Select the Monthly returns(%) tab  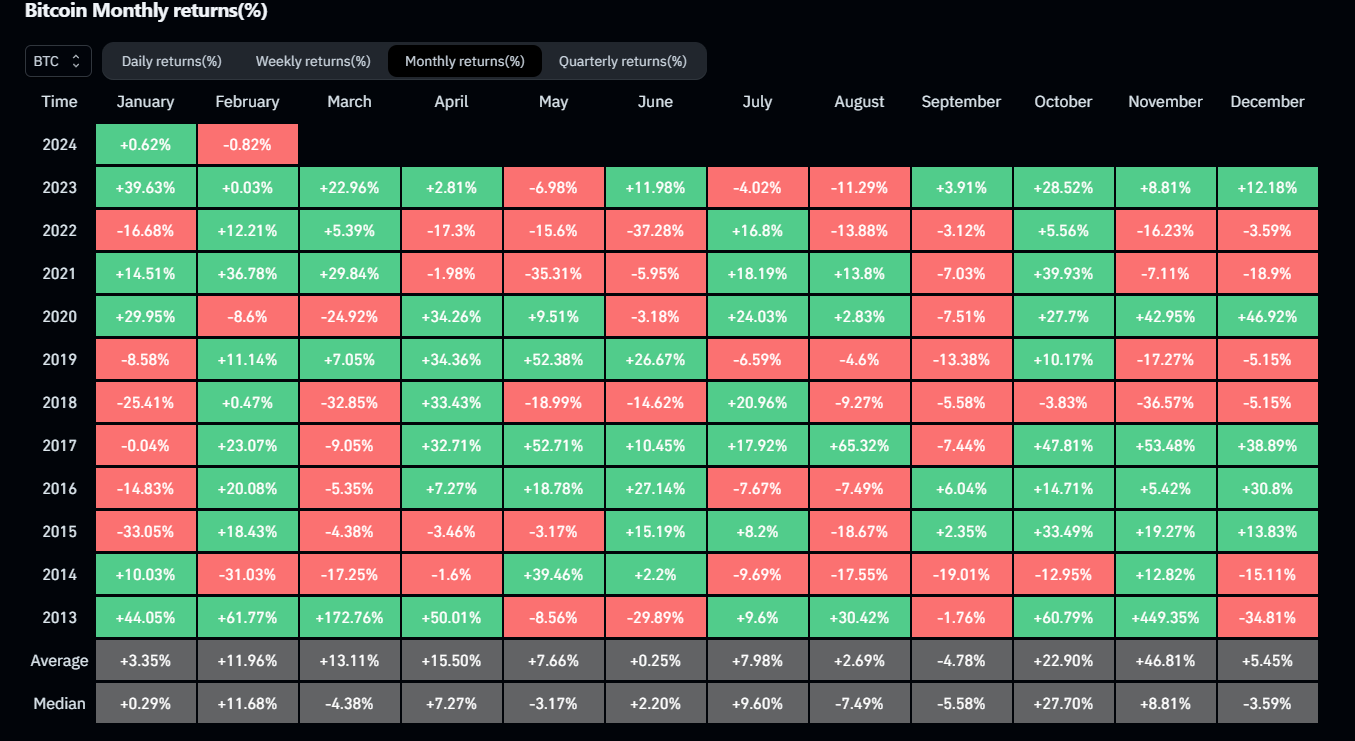tap(464, 61)
